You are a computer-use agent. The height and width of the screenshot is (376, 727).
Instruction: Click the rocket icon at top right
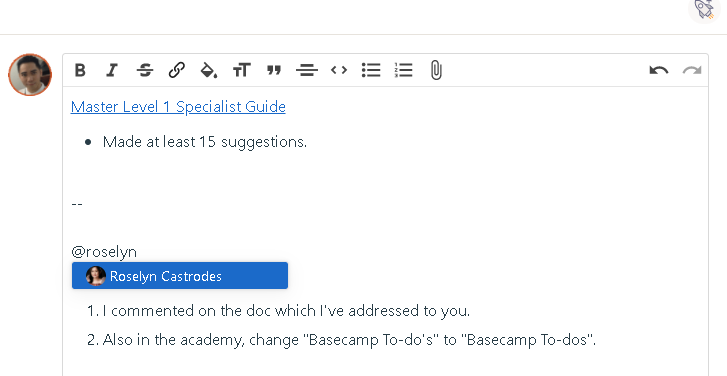(704, 9)
